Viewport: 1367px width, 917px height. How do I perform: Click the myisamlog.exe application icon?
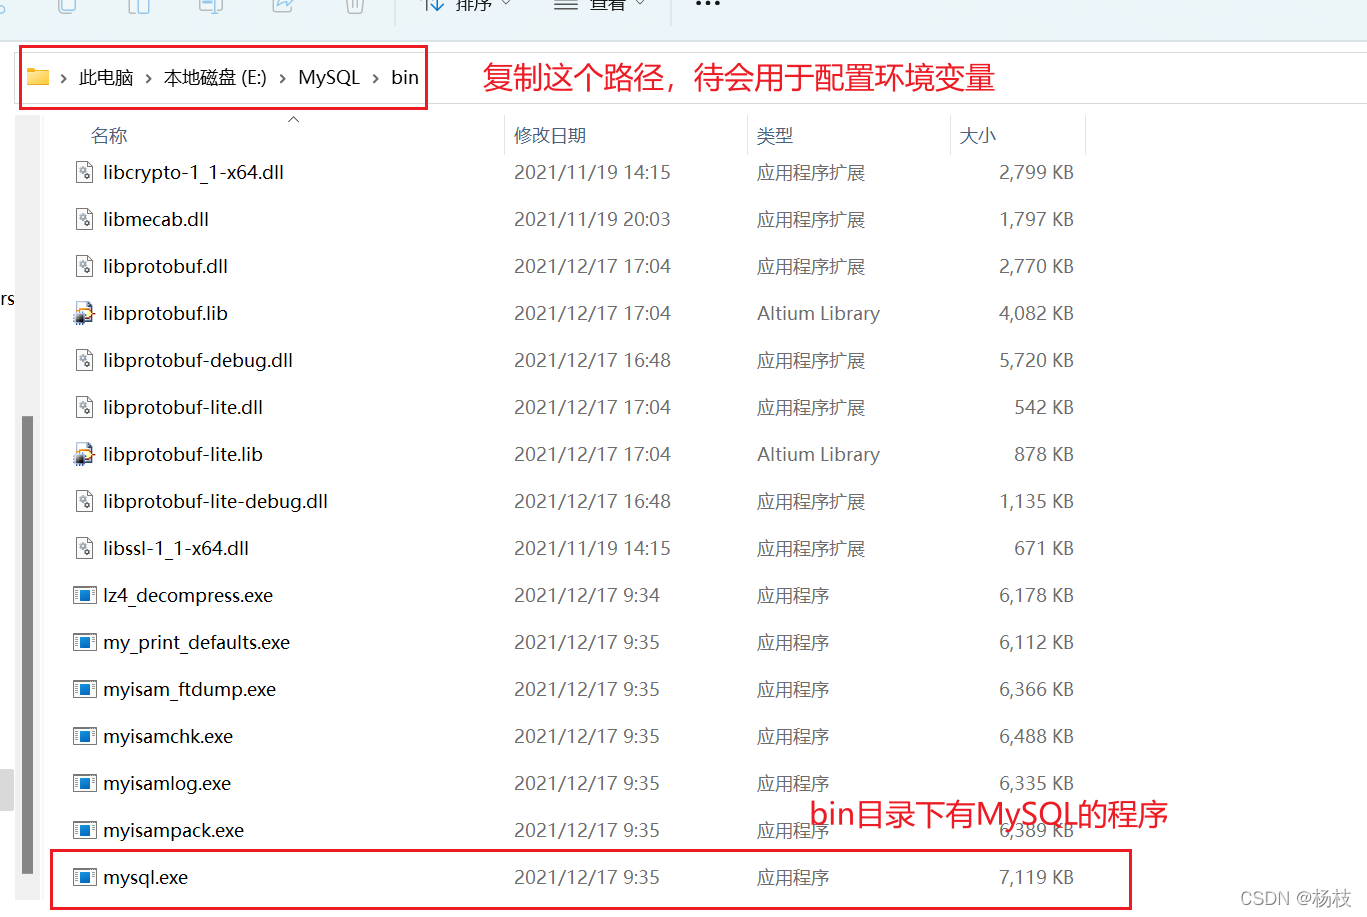click(85, 784)
